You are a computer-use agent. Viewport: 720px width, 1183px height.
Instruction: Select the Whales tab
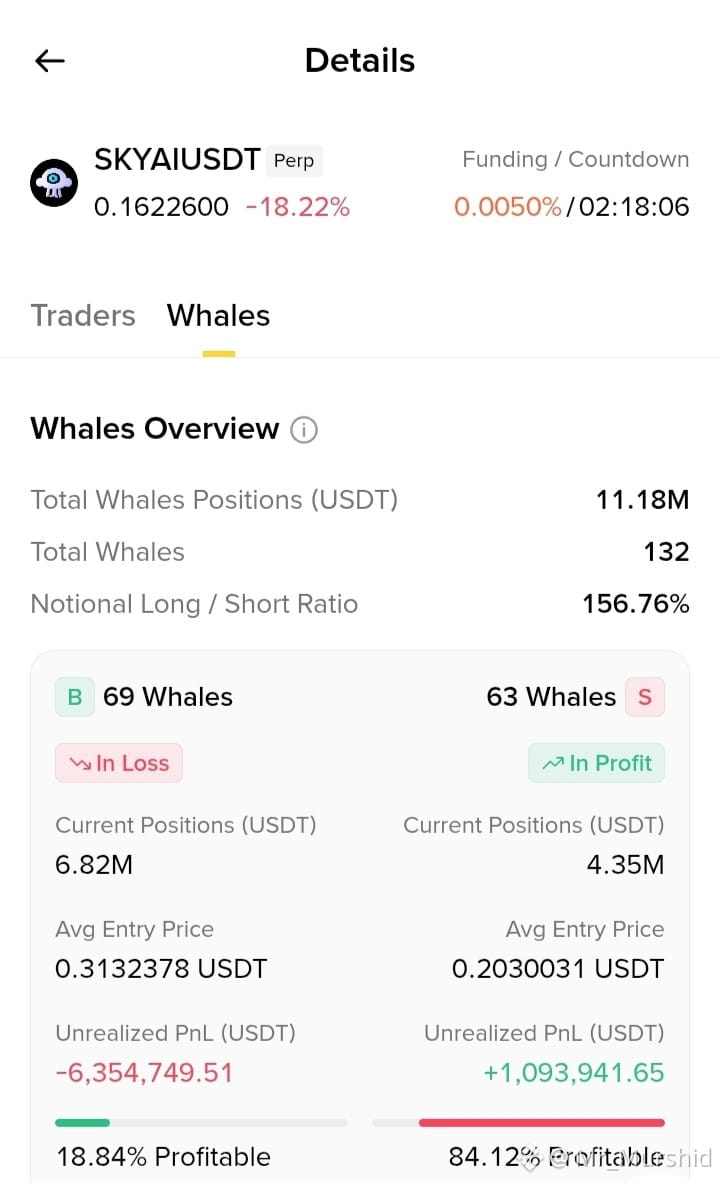(218, 315)
